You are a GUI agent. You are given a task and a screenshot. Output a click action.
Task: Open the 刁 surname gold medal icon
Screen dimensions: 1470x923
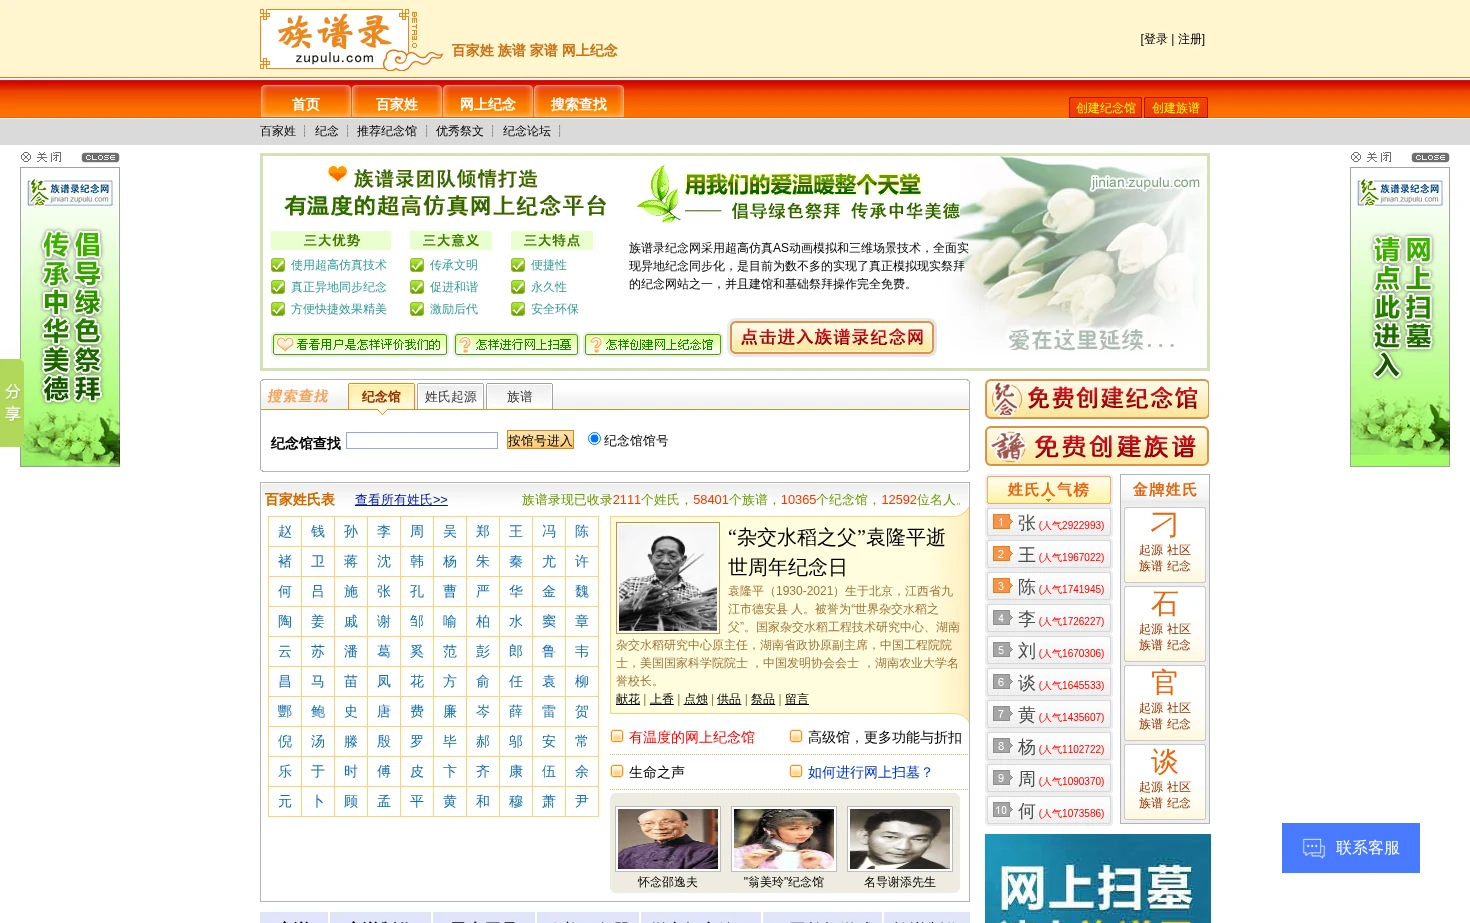click(1164, 525)
